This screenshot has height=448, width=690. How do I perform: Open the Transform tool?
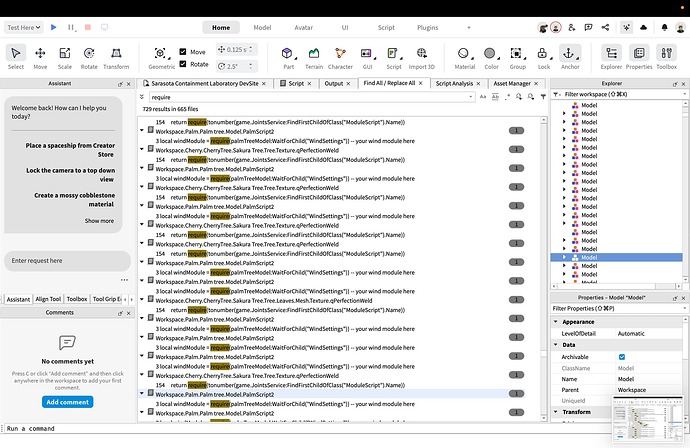[116, 58]
